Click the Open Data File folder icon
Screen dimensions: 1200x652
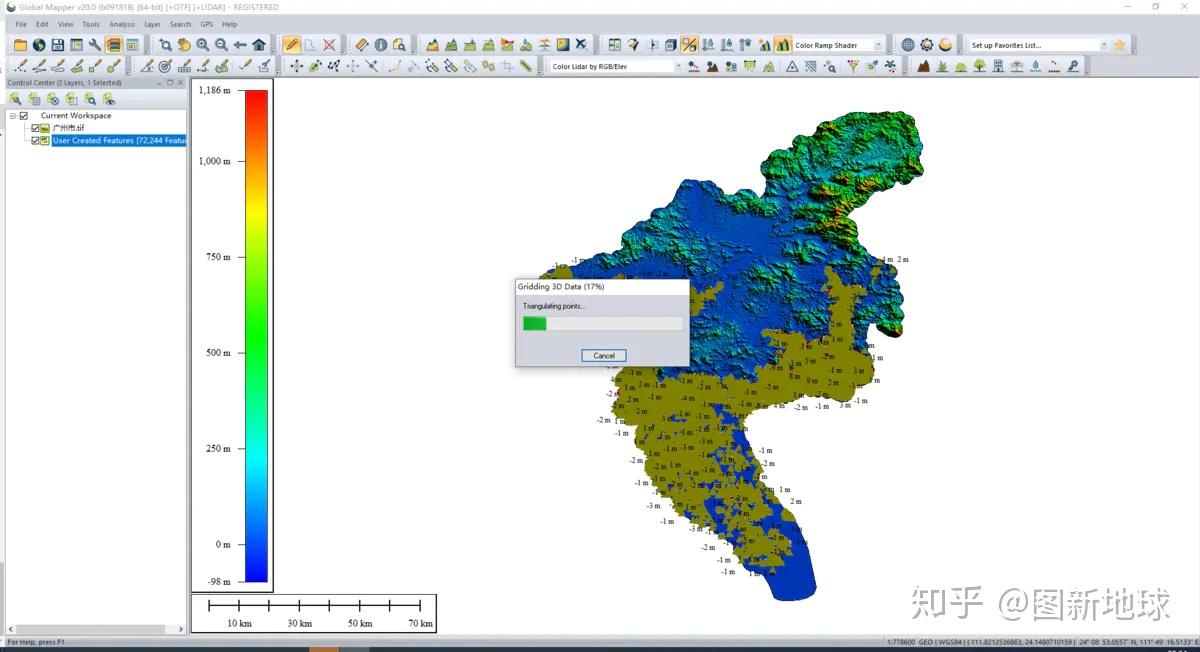pos(20,45)
